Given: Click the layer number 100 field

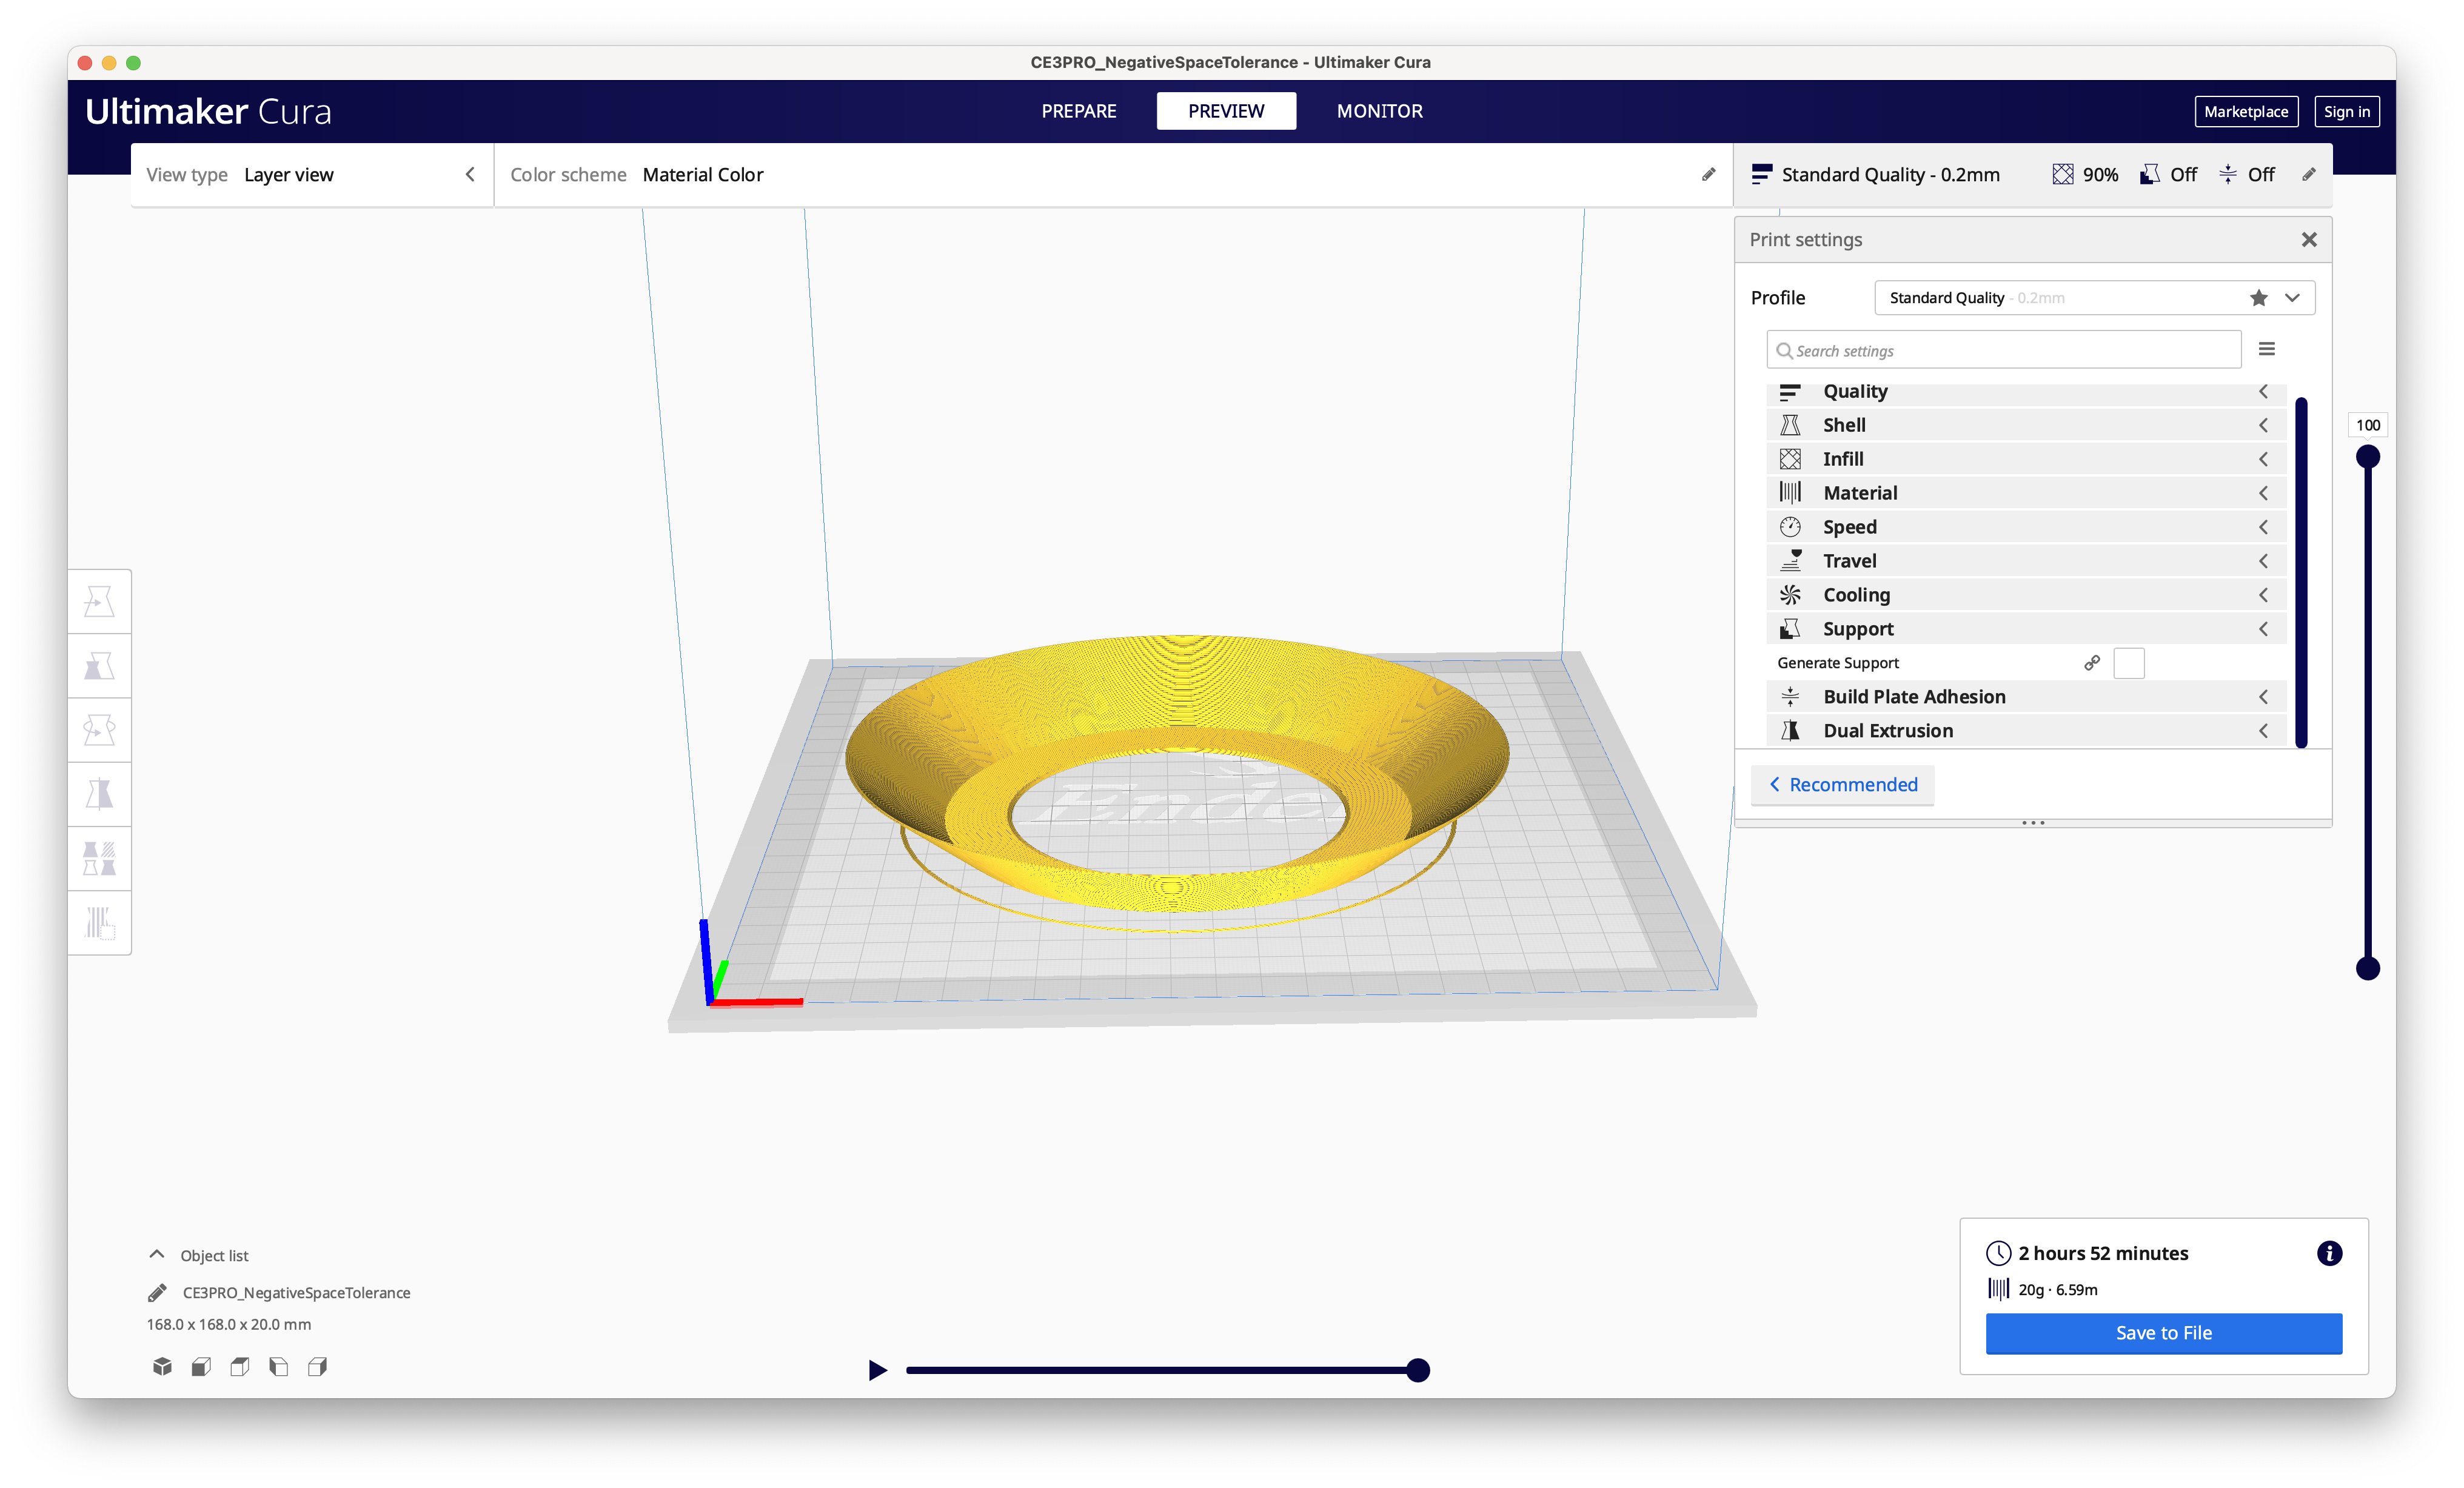Looking at the screenshot, I should coord(2367,425).
